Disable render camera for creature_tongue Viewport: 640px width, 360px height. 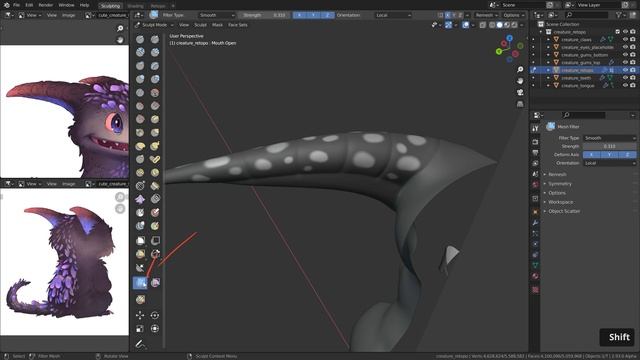pos(633,86)
